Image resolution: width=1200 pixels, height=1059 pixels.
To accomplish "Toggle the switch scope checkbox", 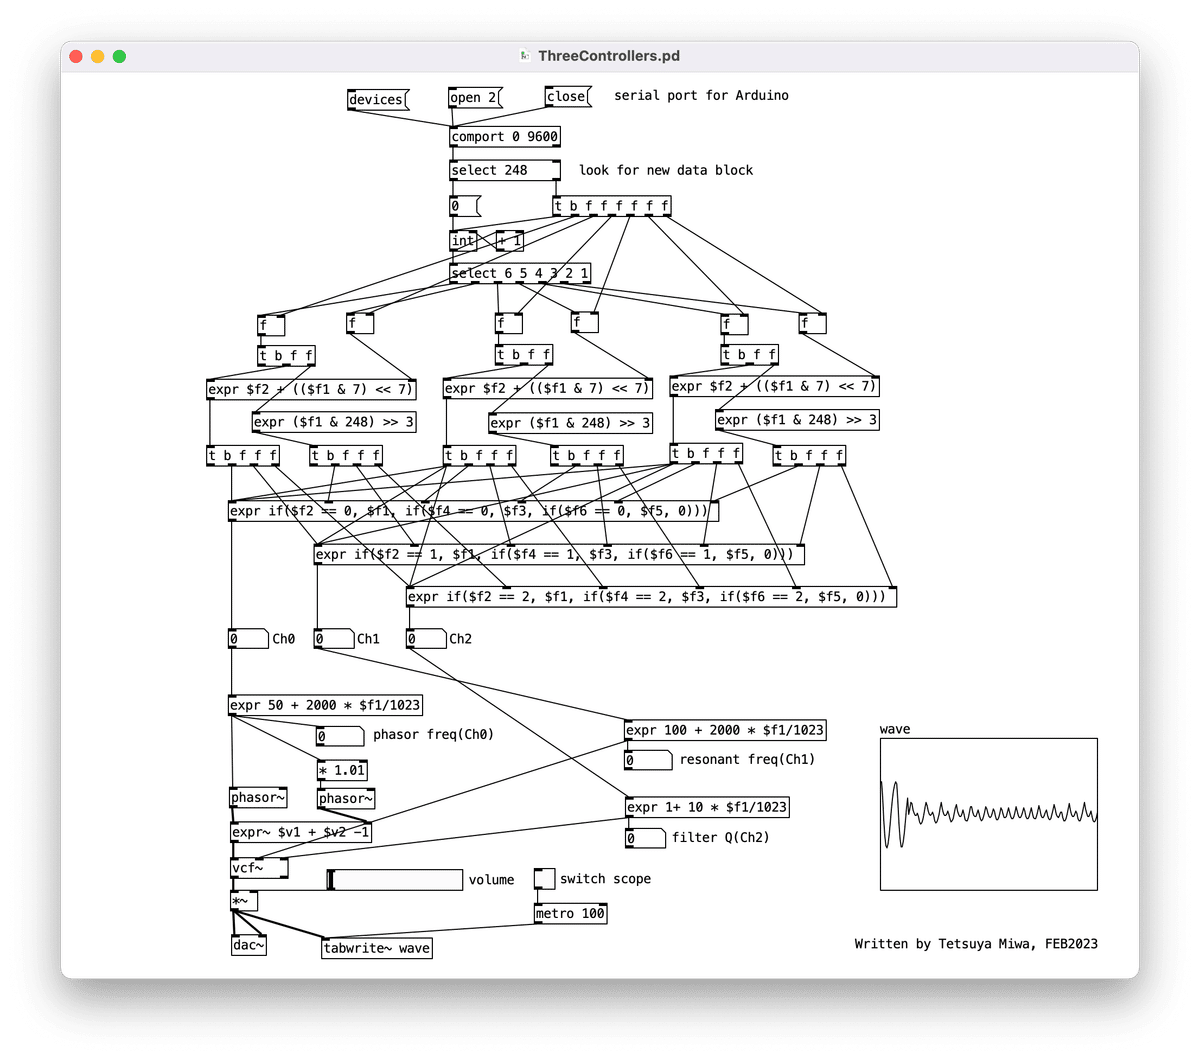I will point(544,879).
